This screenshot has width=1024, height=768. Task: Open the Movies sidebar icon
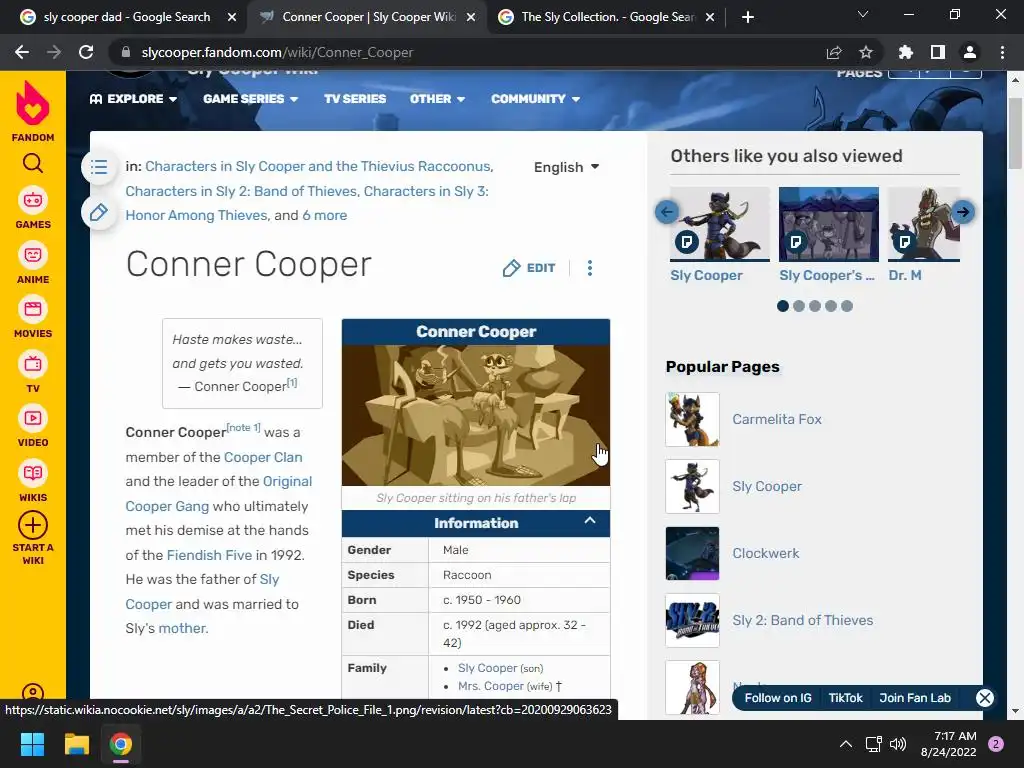(33, 309)
